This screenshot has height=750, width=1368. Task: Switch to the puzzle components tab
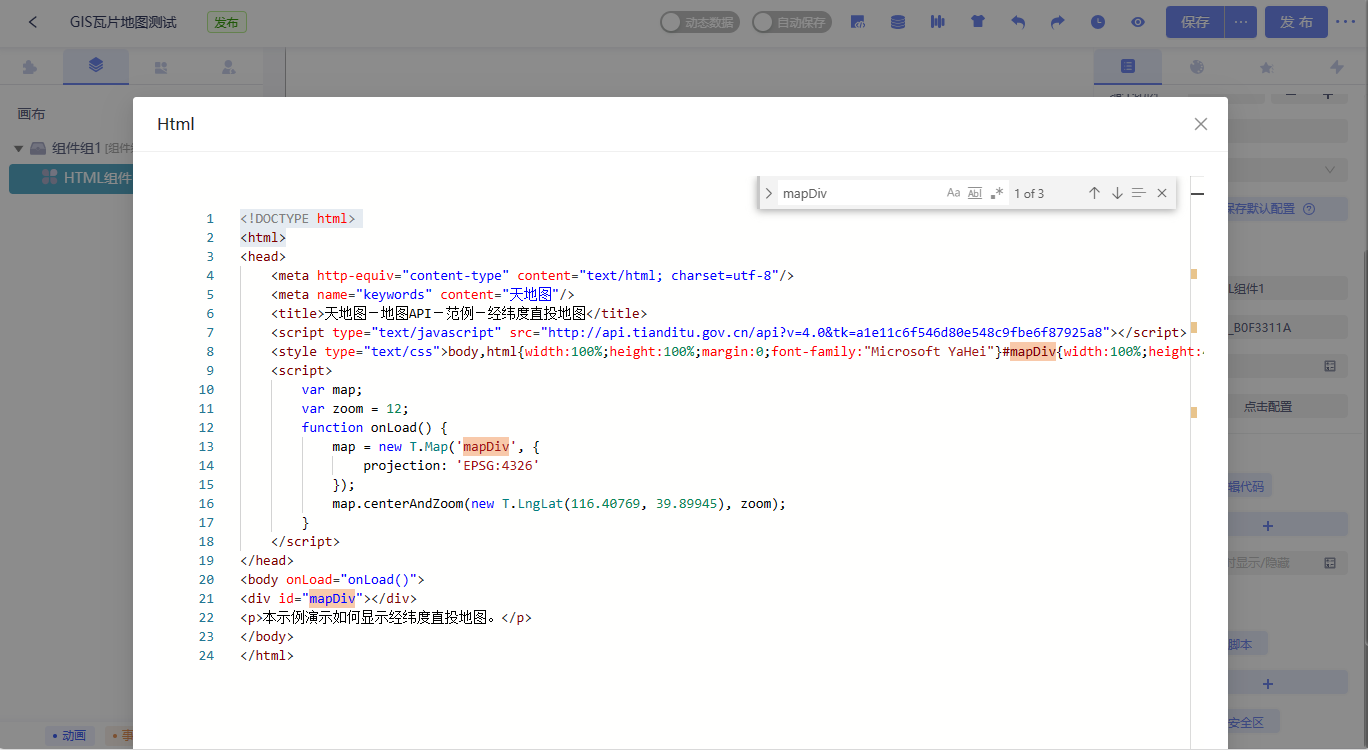coord(30,68)
